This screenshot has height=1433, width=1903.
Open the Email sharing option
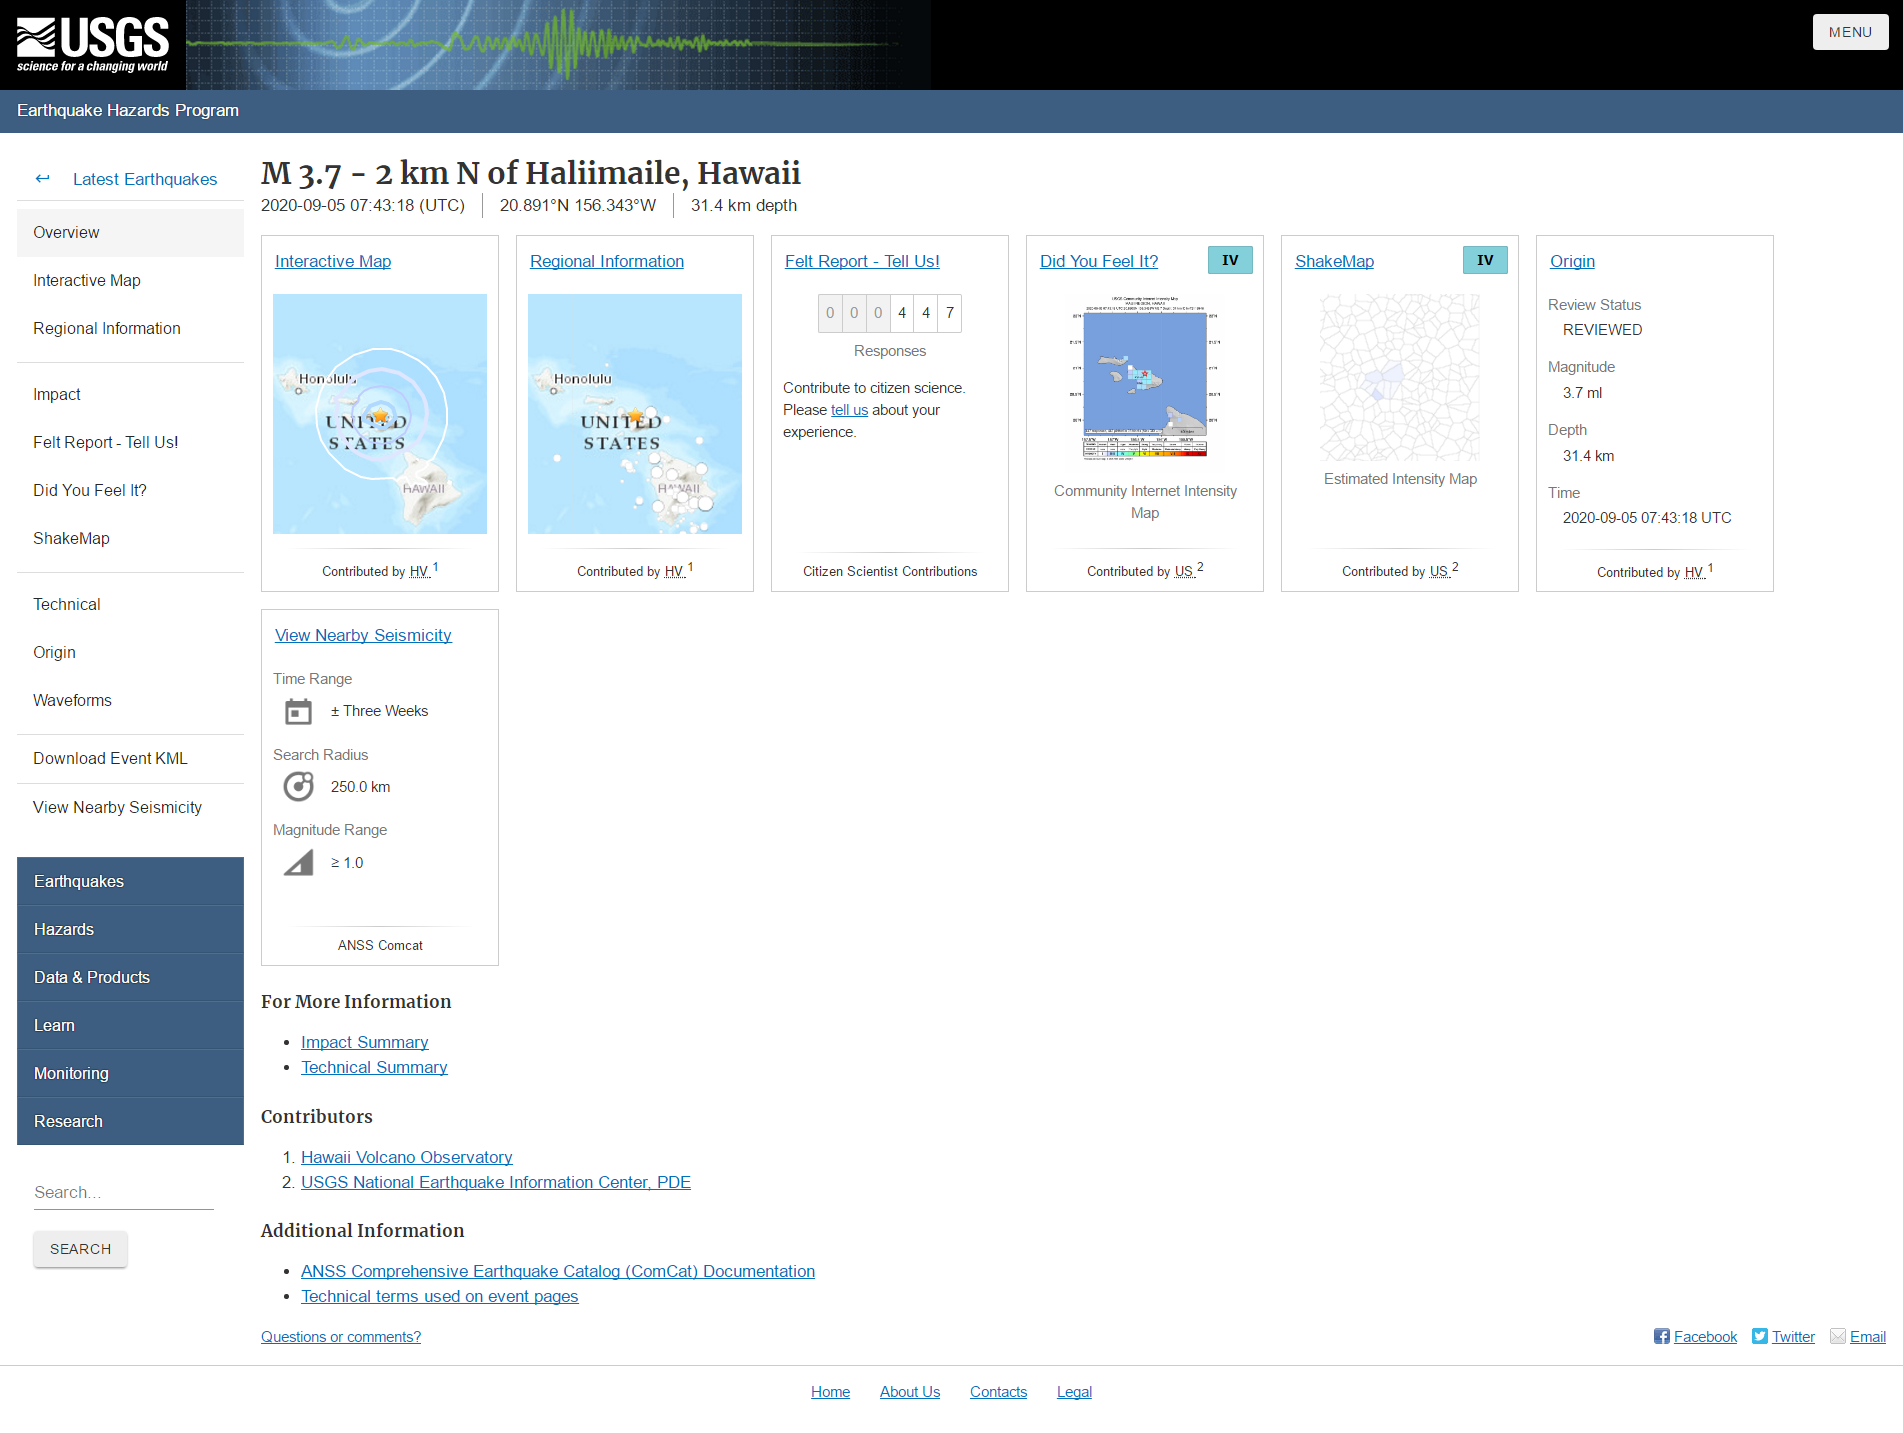(x=1866, y=1336)
